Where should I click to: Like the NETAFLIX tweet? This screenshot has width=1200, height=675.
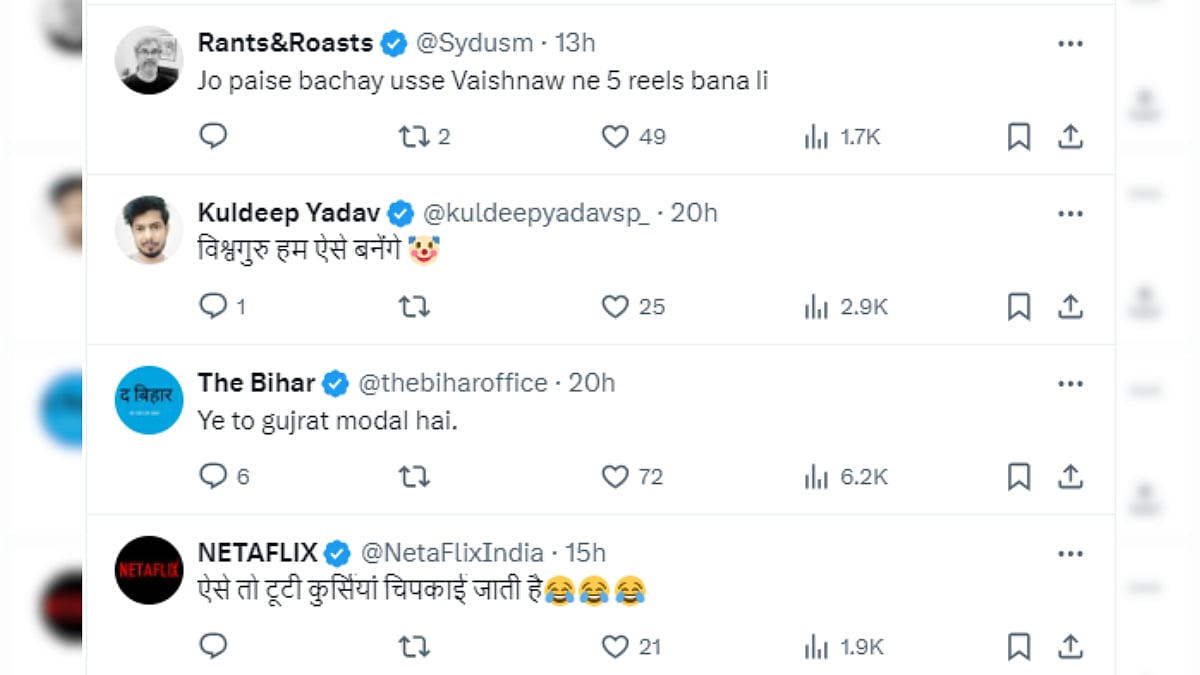[615, 647]
